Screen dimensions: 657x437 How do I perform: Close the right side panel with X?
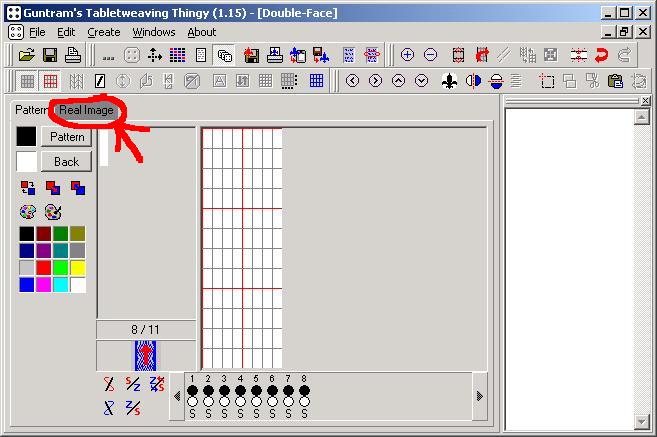coord(645,101)
